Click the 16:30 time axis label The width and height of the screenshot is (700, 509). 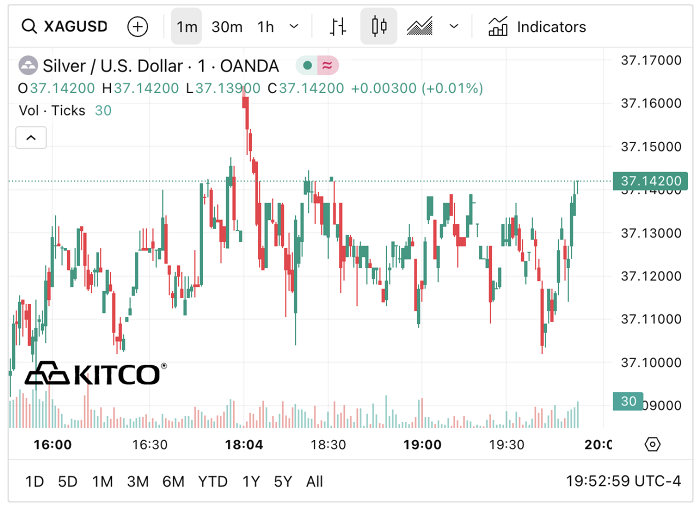(150, 445)
